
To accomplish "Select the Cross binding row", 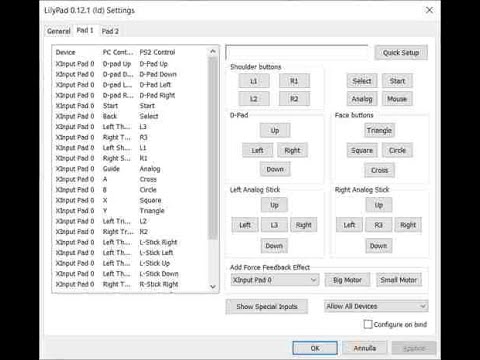I will (x=130, y=179).
